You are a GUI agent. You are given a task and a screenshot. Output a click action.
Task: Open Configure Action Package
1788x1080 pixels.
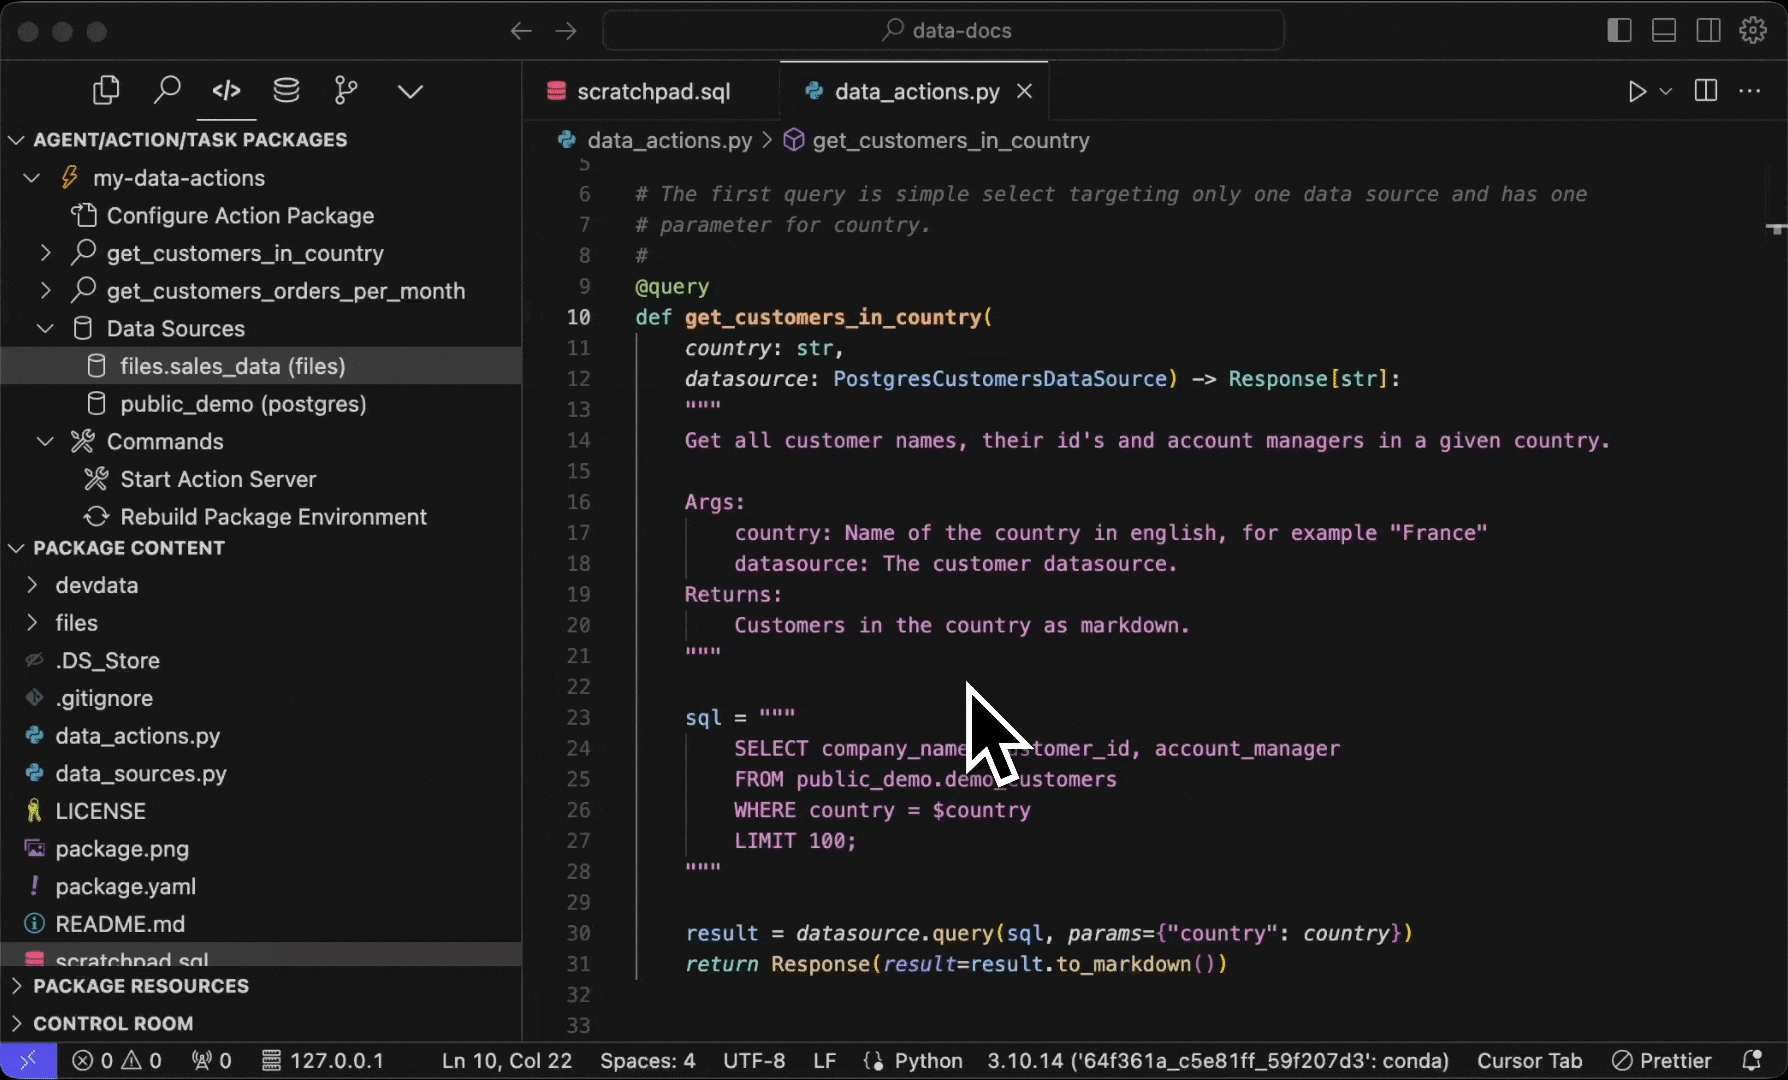[x=240, y=216]
